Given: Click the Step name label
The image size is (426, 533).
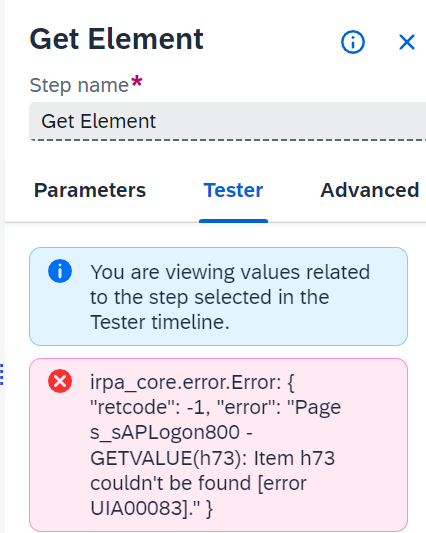Looking at the screenshot, I should coord(79,85).
